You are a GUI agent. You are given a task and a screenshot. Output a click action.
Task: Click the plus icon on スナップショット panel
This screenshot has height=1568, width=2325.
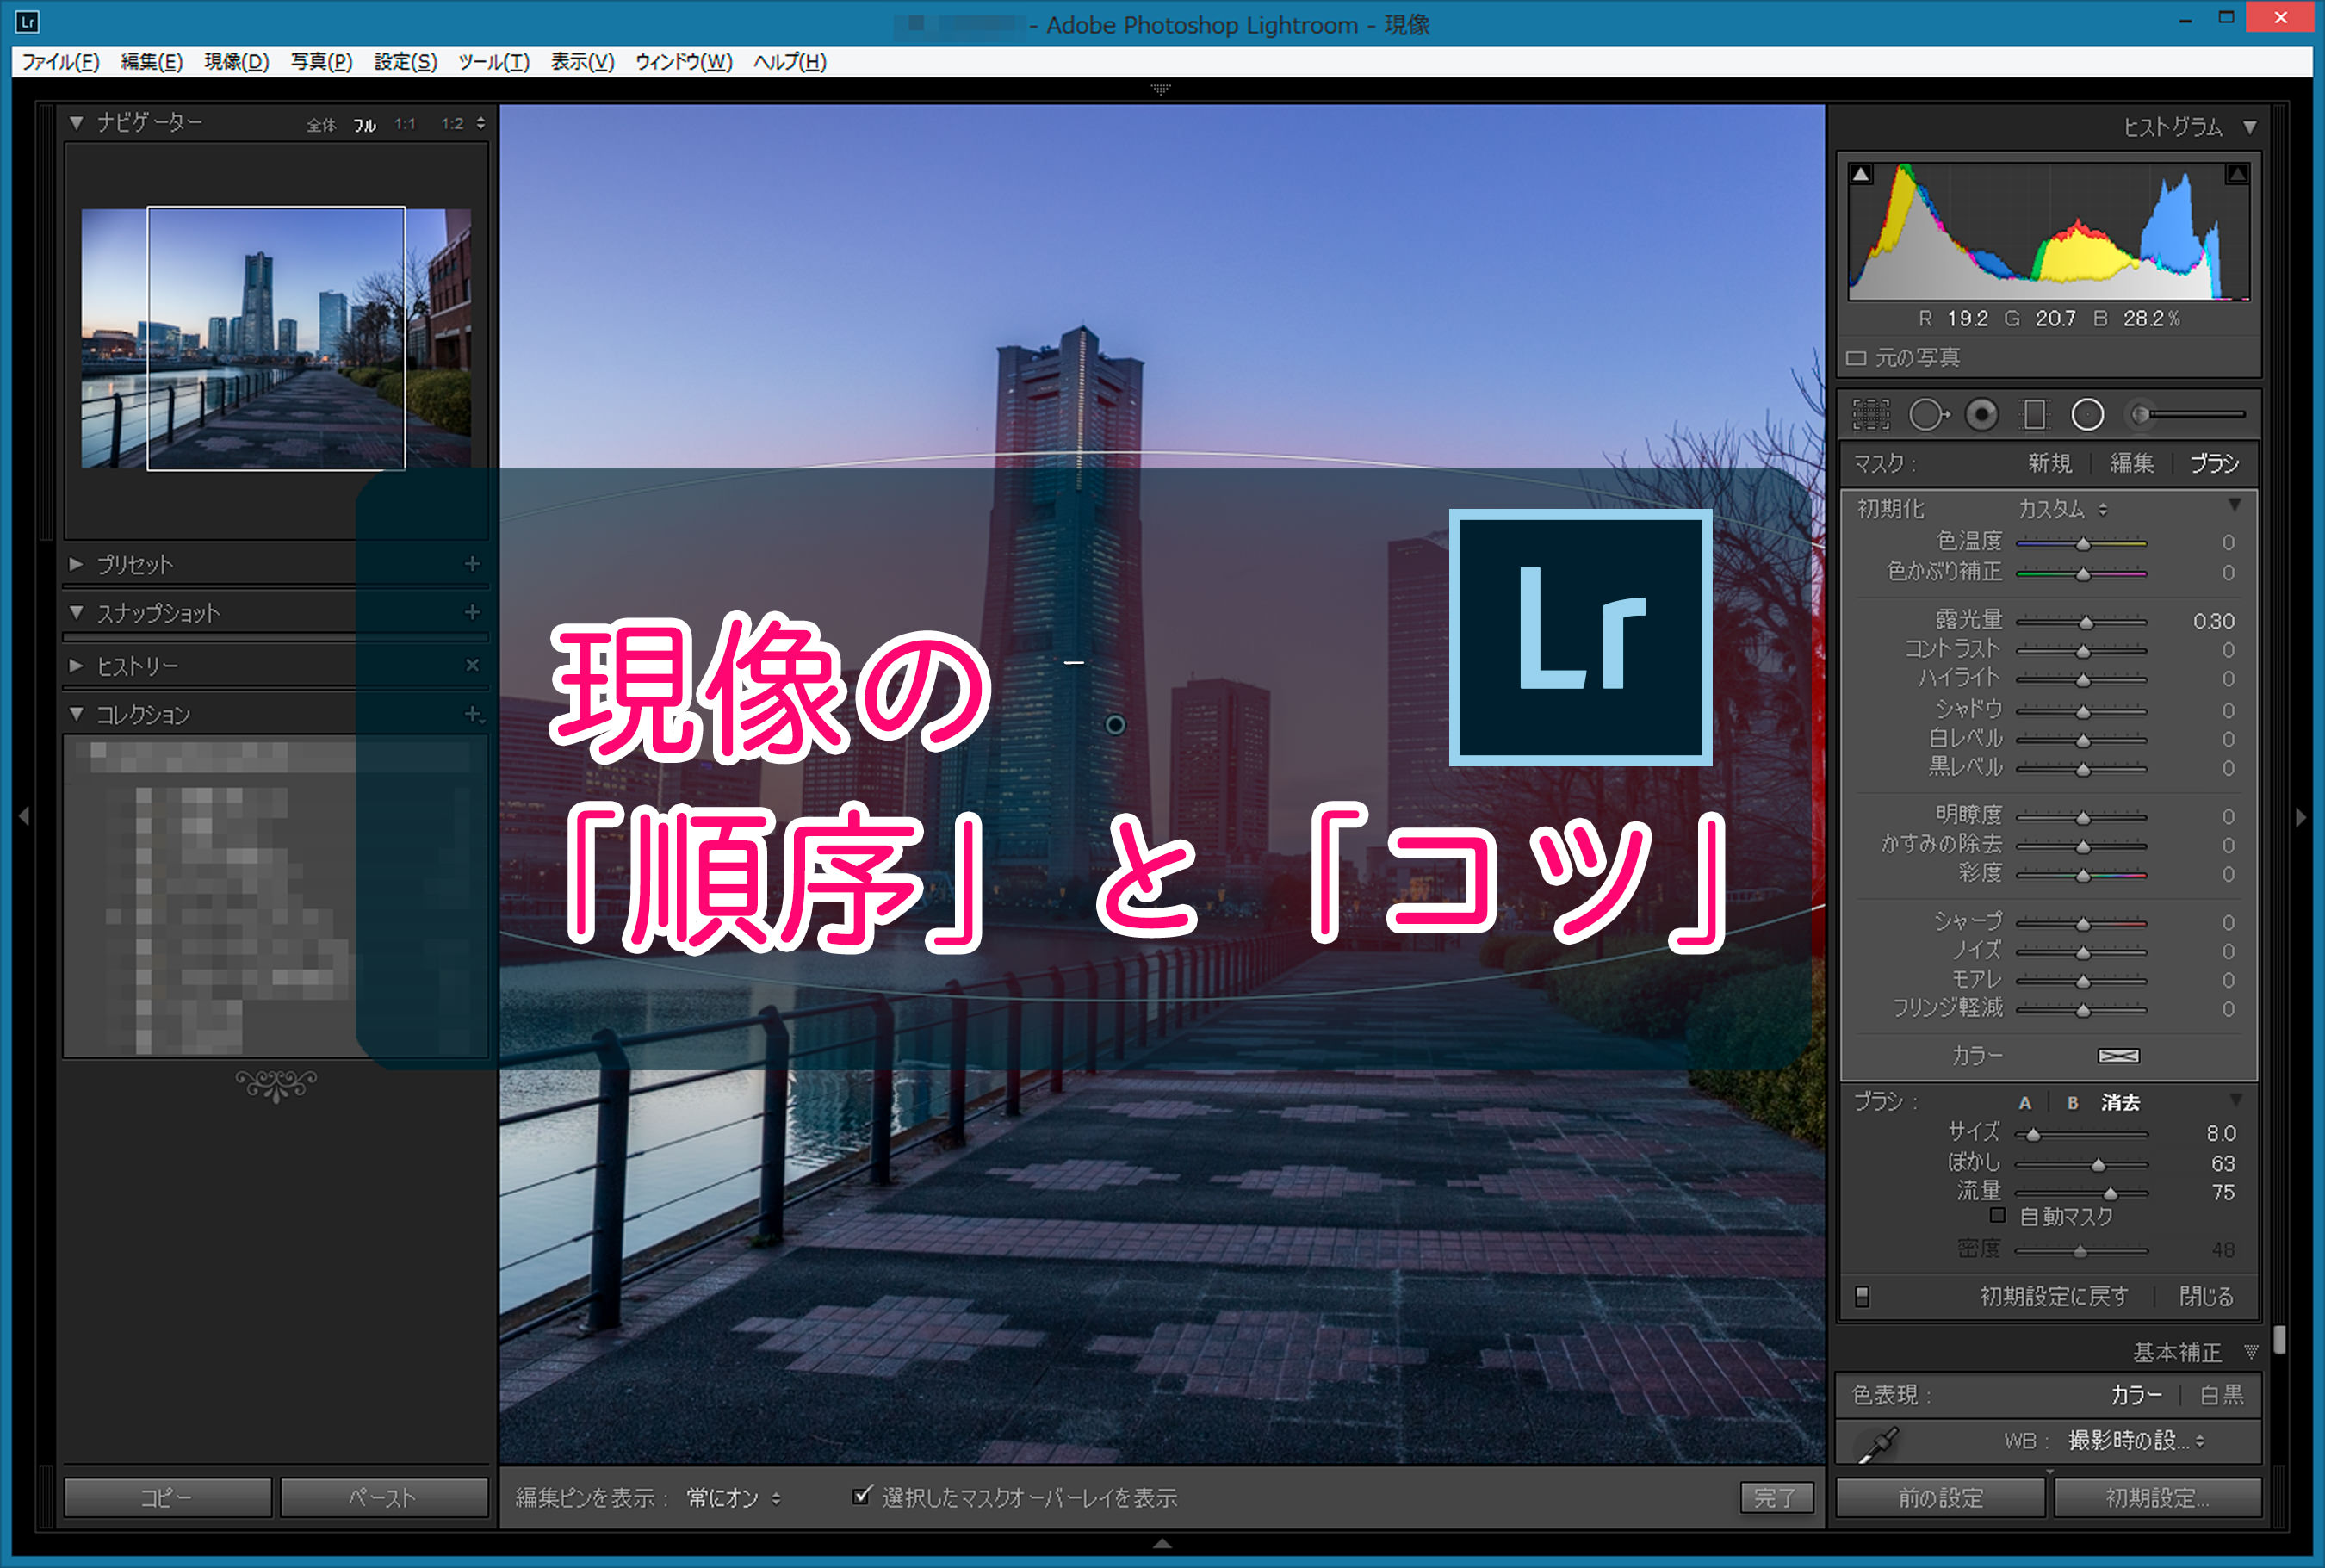pyautogui.click(x=472, y=612)
